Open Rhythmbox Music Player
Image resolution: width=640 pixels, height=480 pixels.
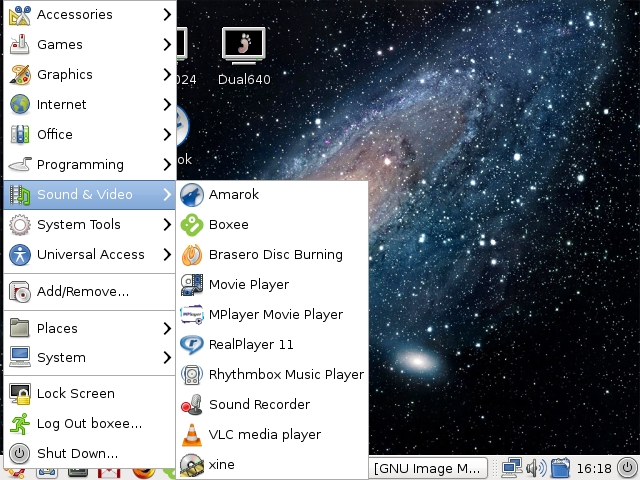click(x=272, y=375)
